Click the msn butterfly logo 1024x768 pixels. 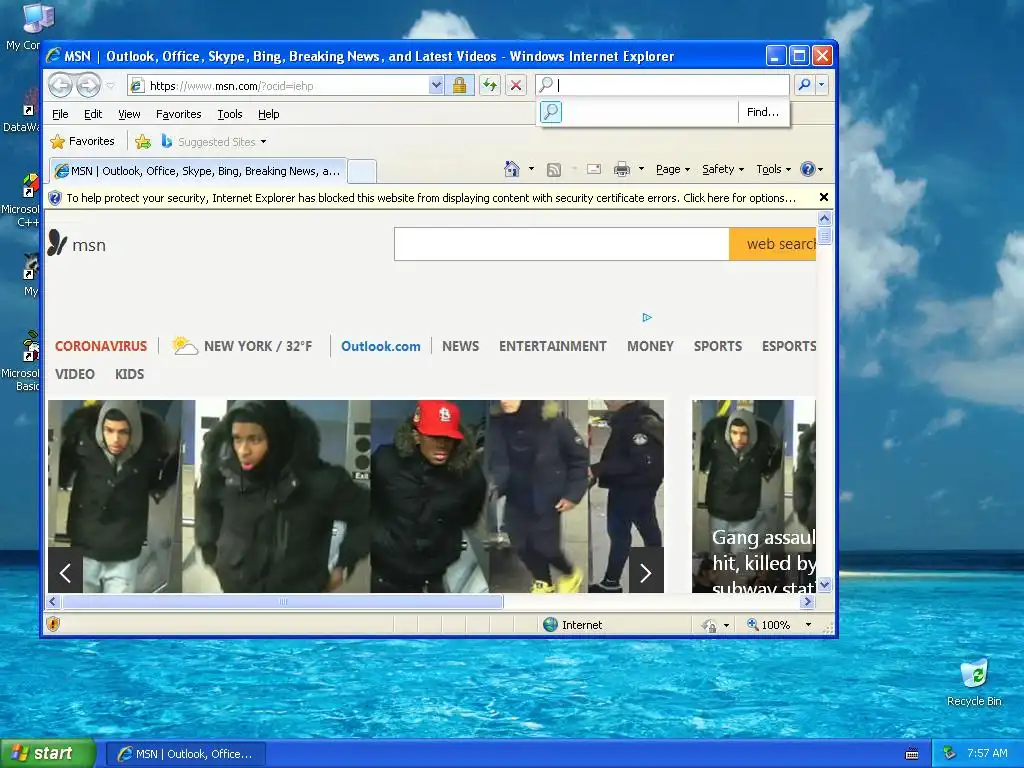57,243
